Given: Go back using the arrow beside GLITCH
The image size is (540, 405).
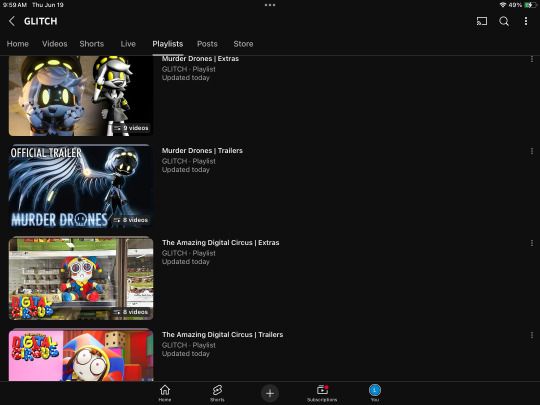Looking at the screenshot, I should click(12, 21).
